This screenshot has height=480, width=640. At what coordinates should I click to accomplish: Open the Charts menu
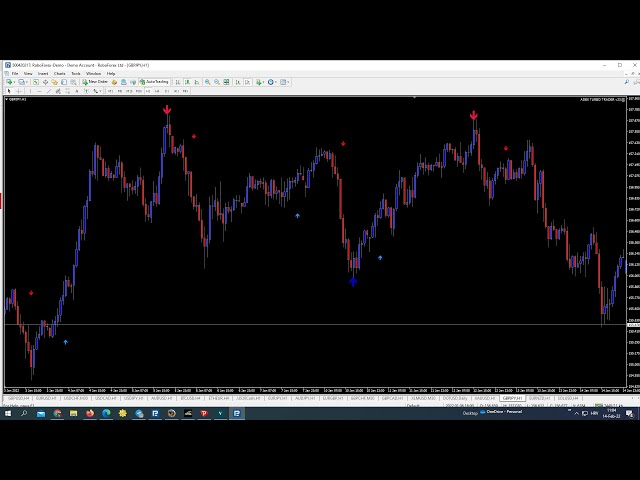[59, 73]
